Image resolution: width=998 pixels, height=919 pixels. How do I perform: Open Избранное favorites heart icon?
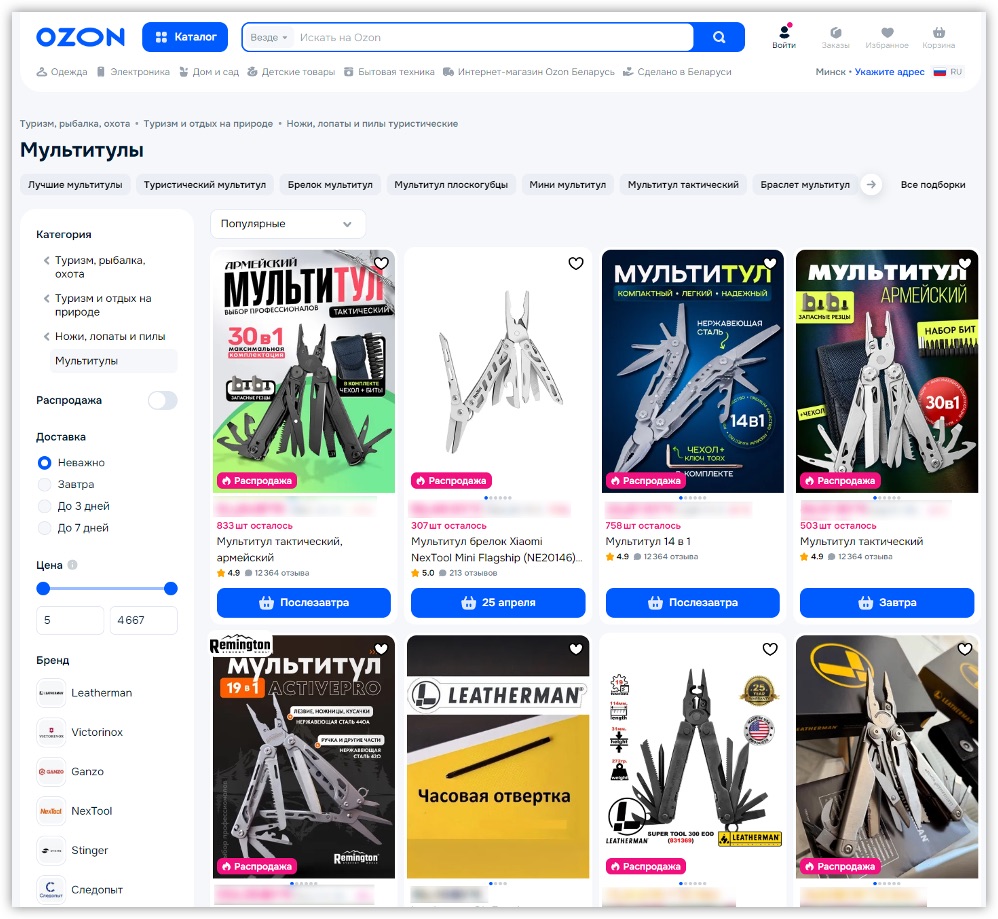(x=887, y=33)
